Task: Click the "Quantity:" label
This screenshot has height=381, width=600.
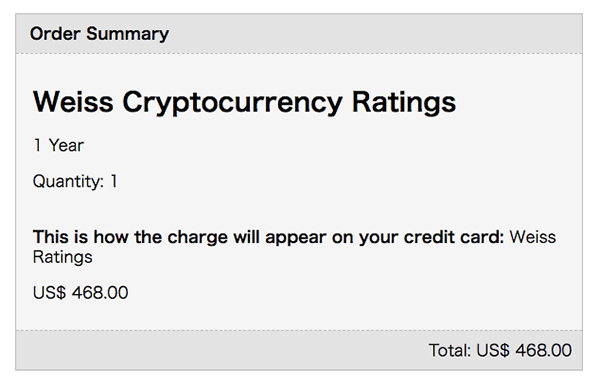Action: click(x=68, y=182)
